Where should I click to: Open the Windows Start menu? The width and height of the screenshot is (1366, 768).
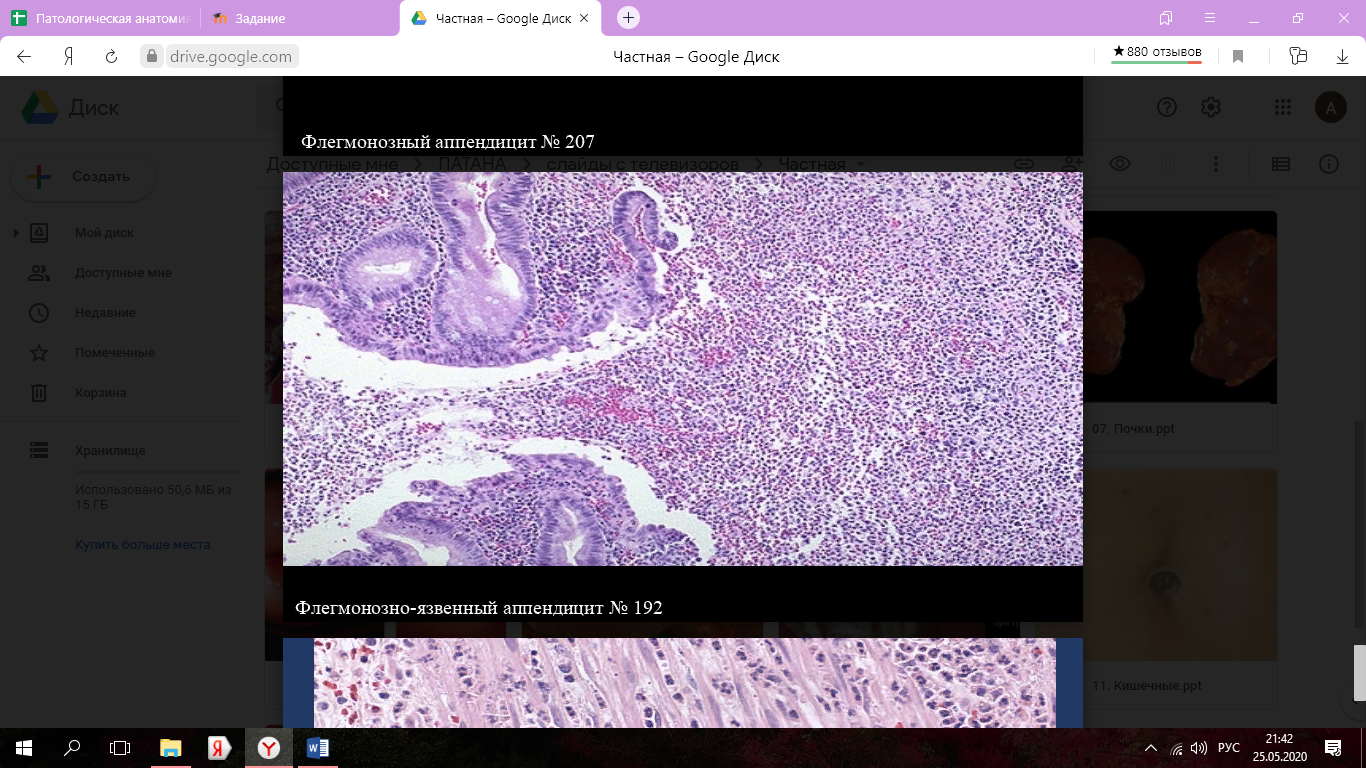click(24, 747)
